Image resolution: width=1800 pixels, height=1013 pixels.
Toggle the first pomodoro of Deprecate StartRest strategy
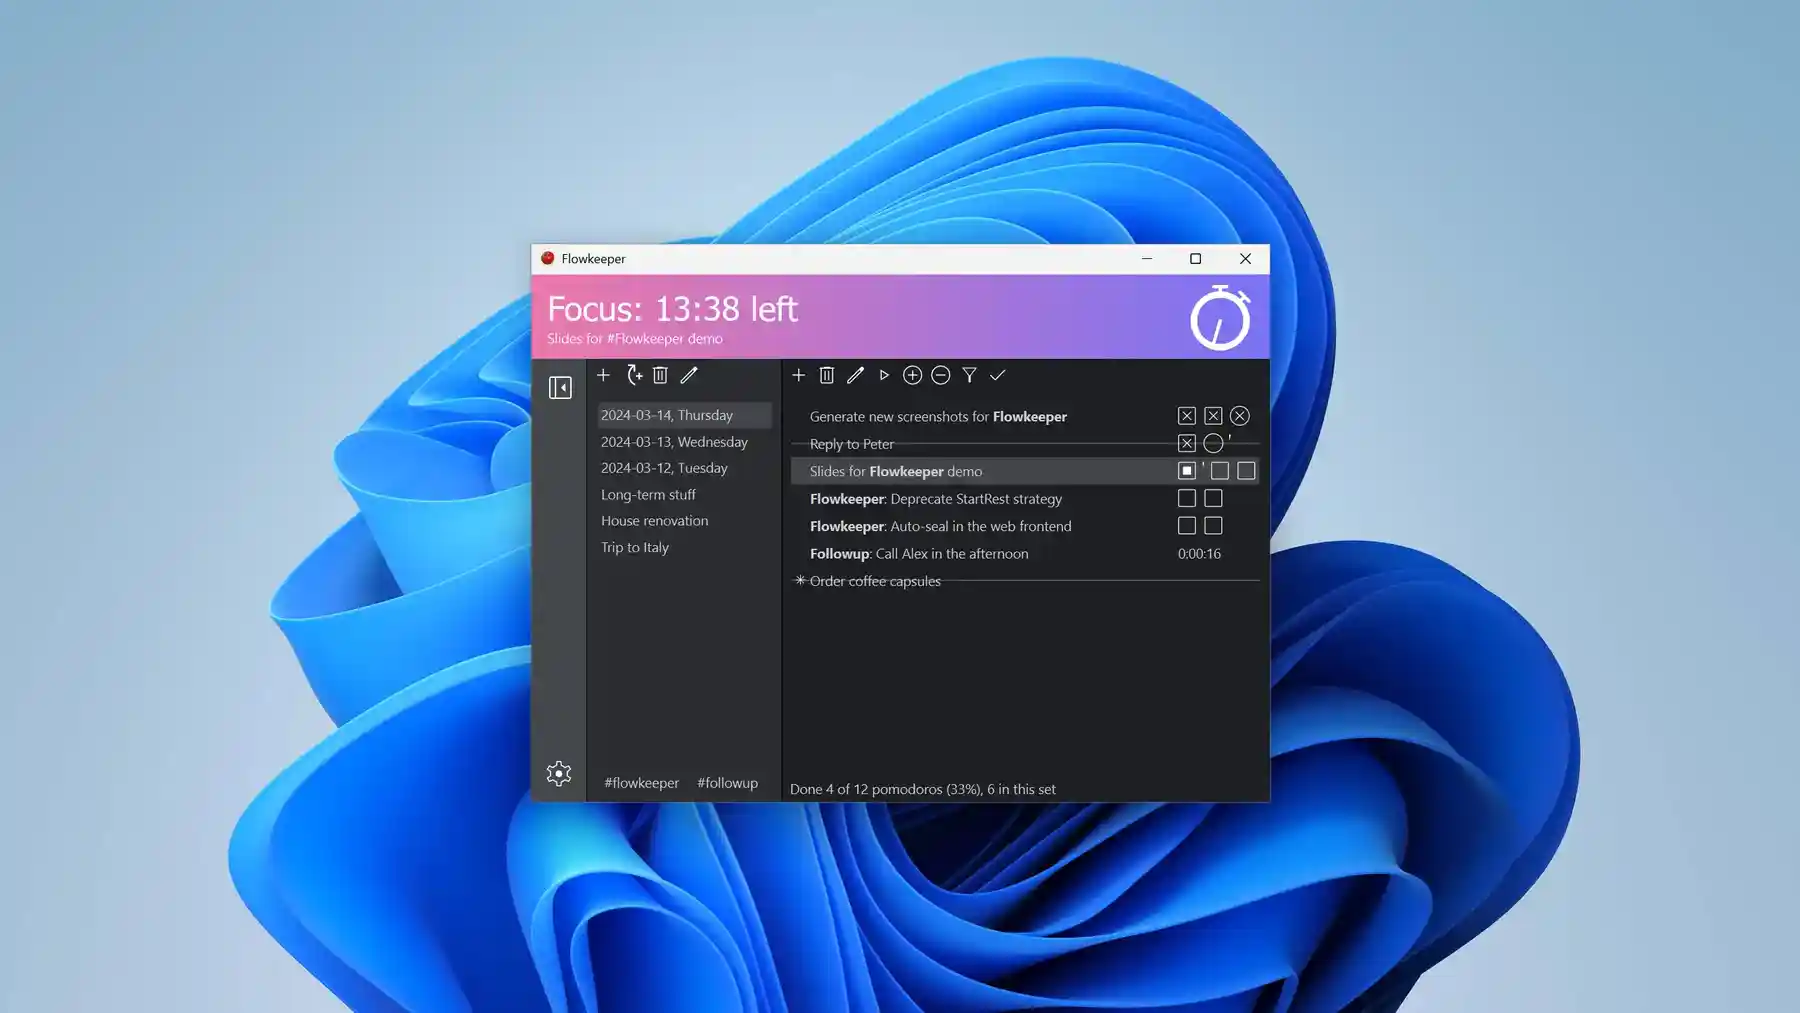tap(1186, 497)
